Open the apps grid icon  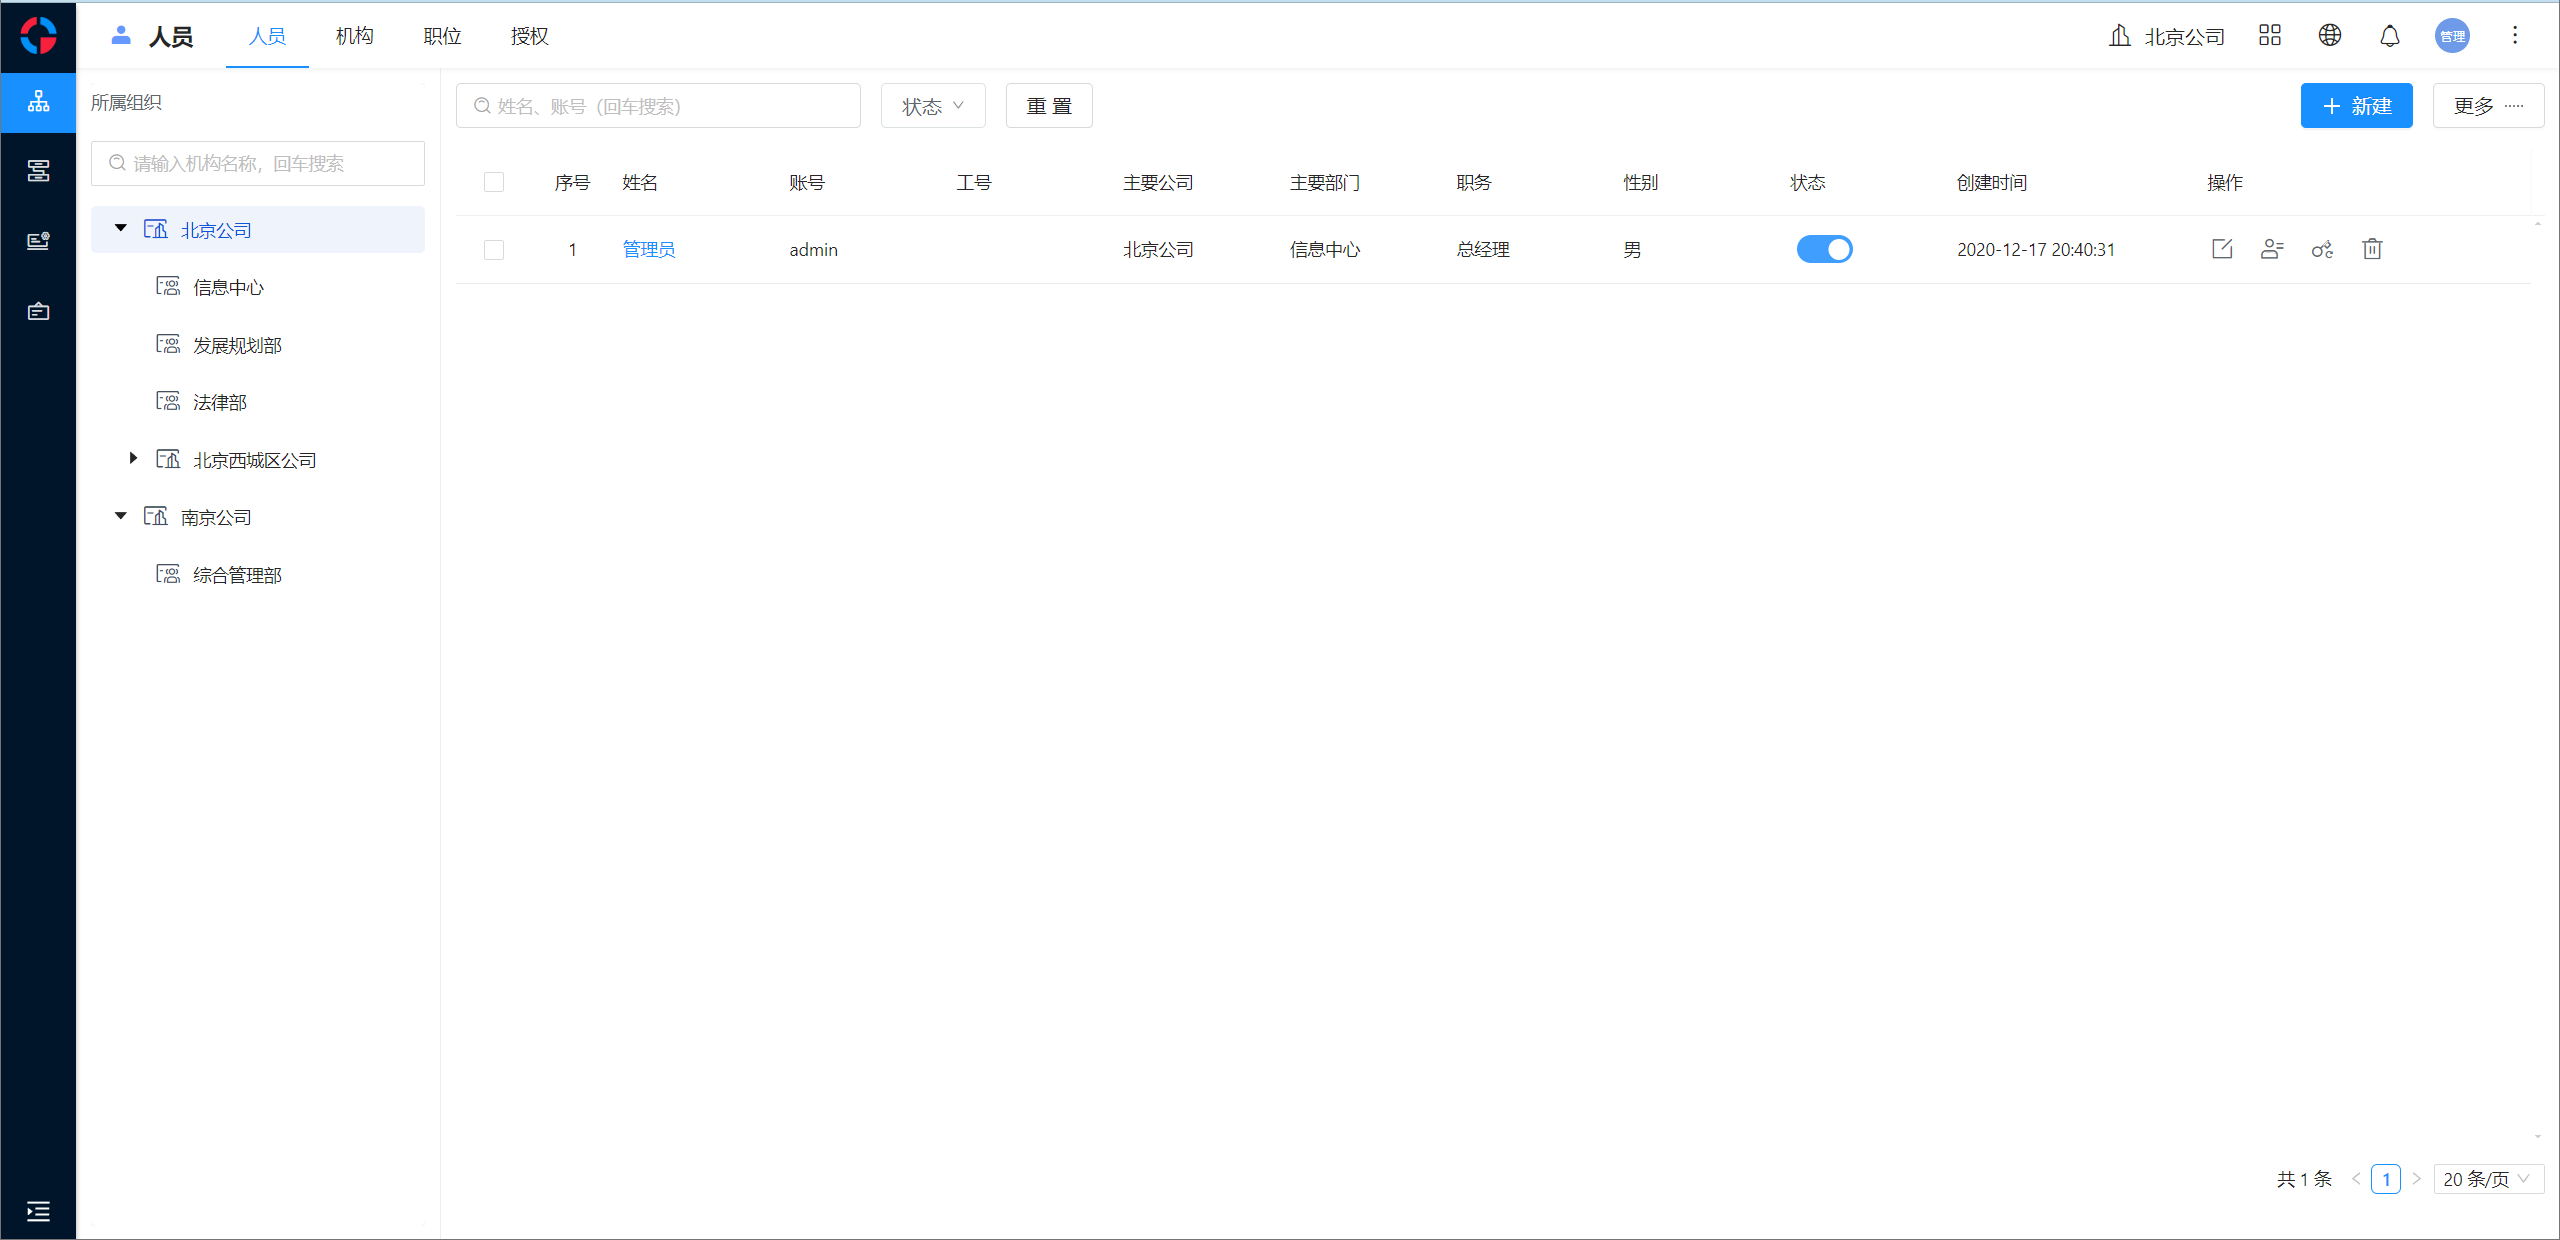tap(2270, 36)
